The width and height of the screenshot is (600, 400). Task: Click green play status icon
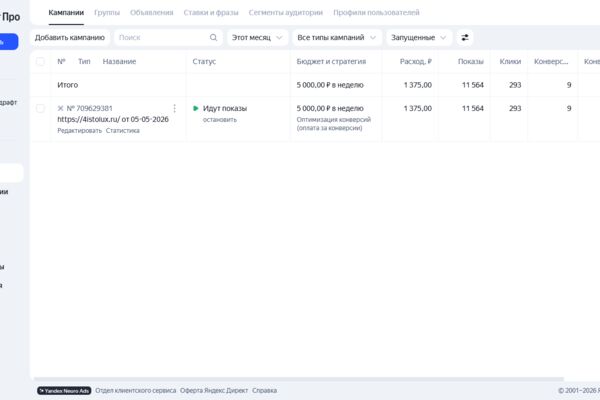(x=196, y=108)
